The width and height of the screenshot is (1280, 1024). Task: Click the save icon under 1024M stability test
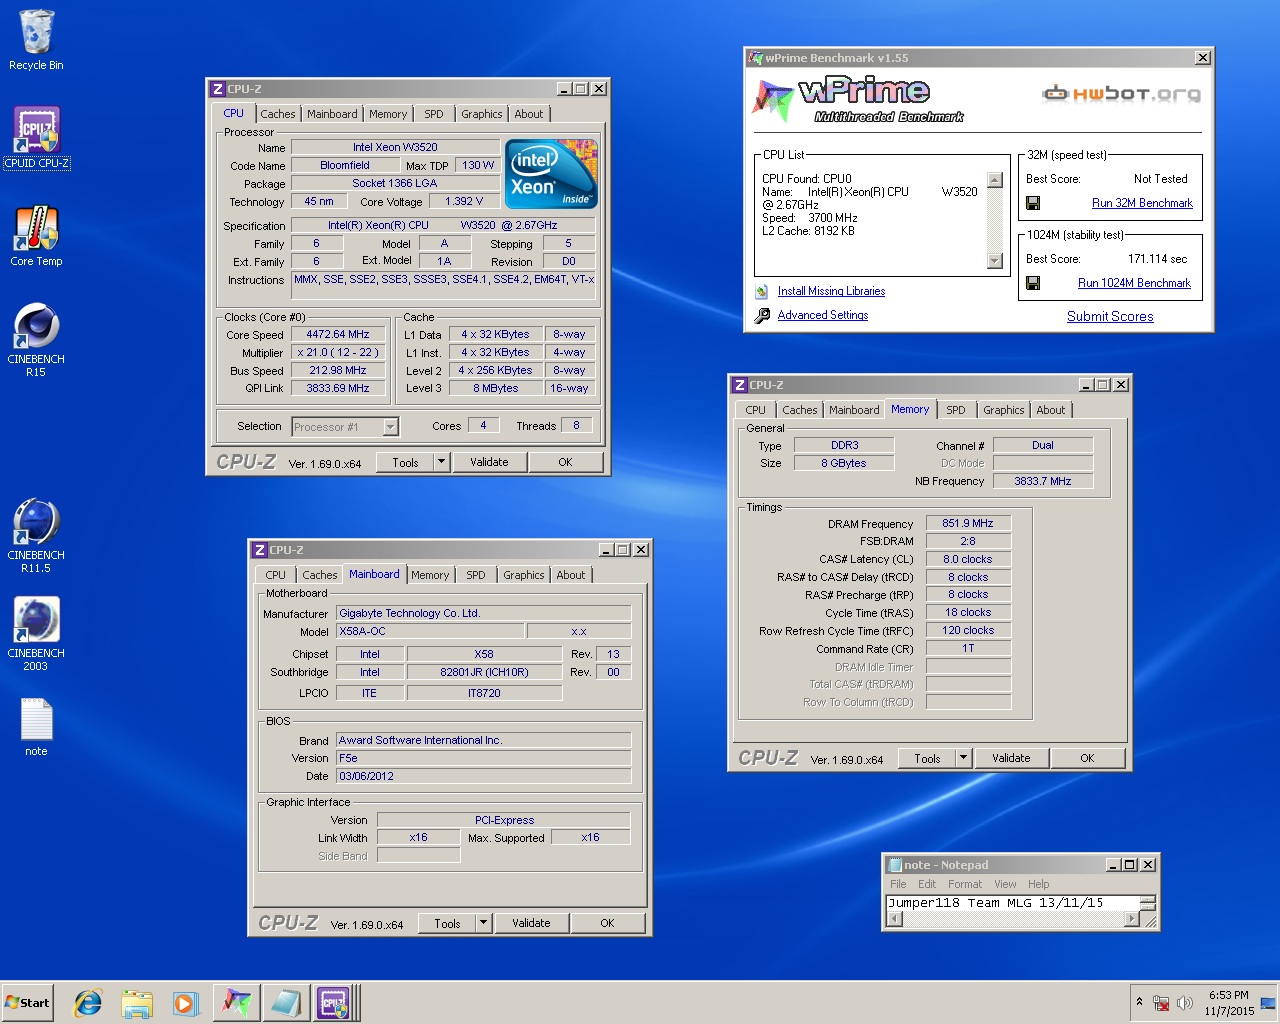(x=1033, y=283)
